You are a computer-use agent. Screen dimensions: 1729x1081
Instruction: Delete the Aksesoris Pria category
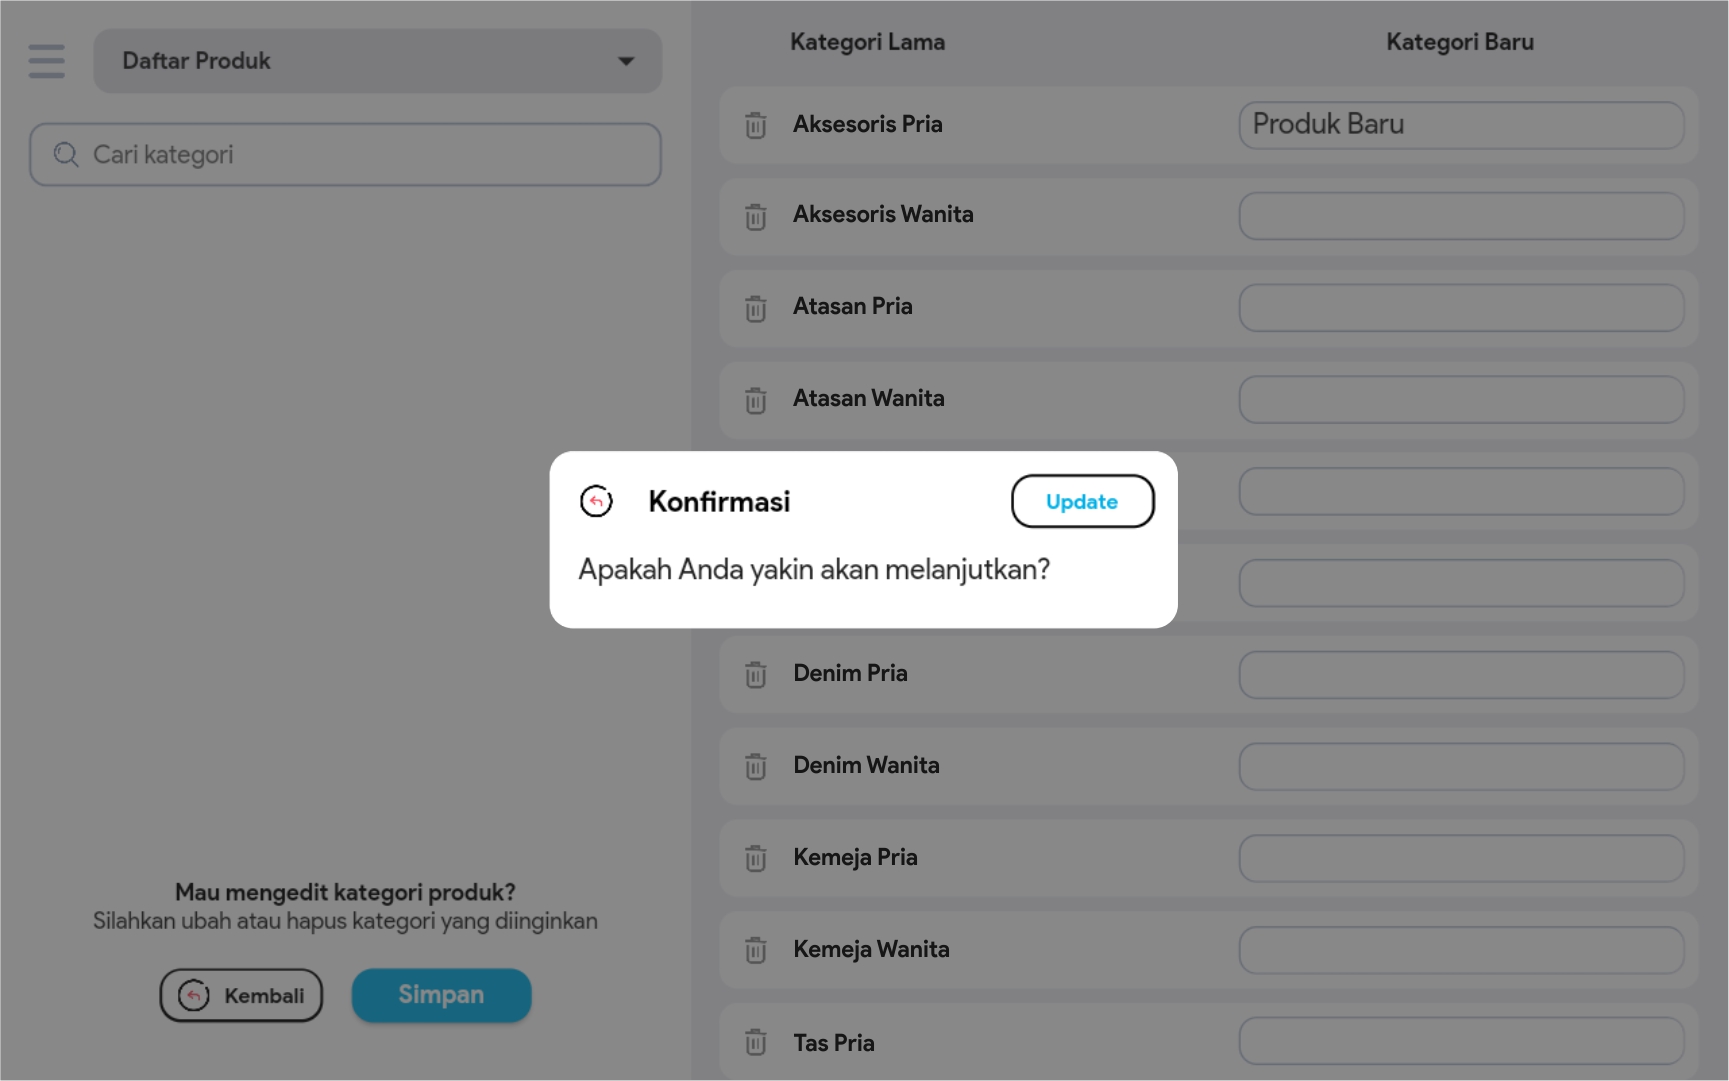click(x=755, y=125)
